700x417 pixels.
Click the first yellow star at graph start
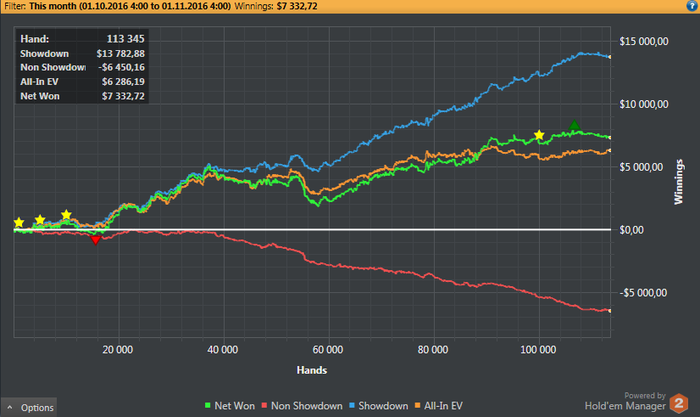pyautogui.click(x=19, y=222)
